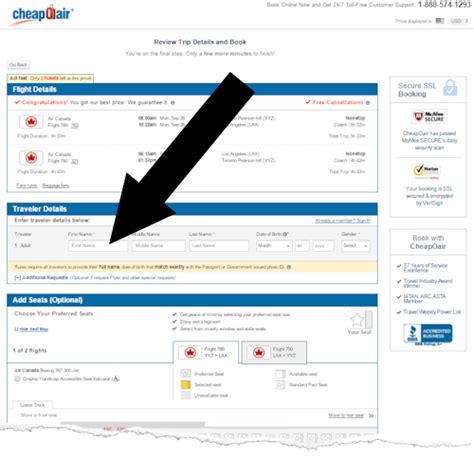Click the Go Back button
The height and width of the screenshot is (458, 474).
(x=18, y=65)
